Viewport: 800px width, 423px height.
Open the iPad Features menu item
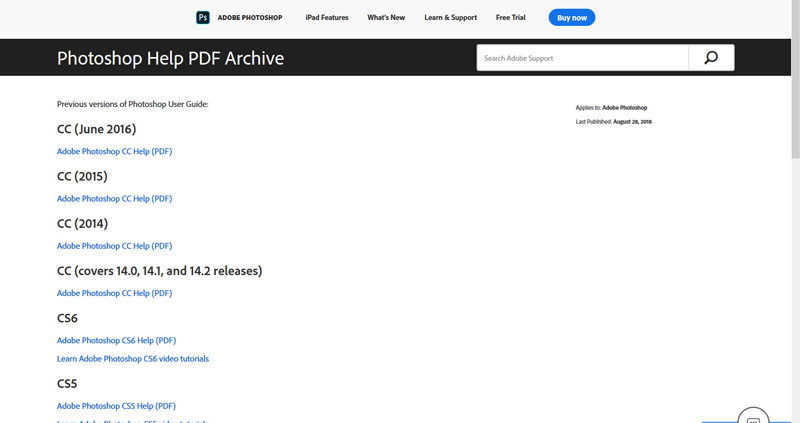(x=327, y=17)
